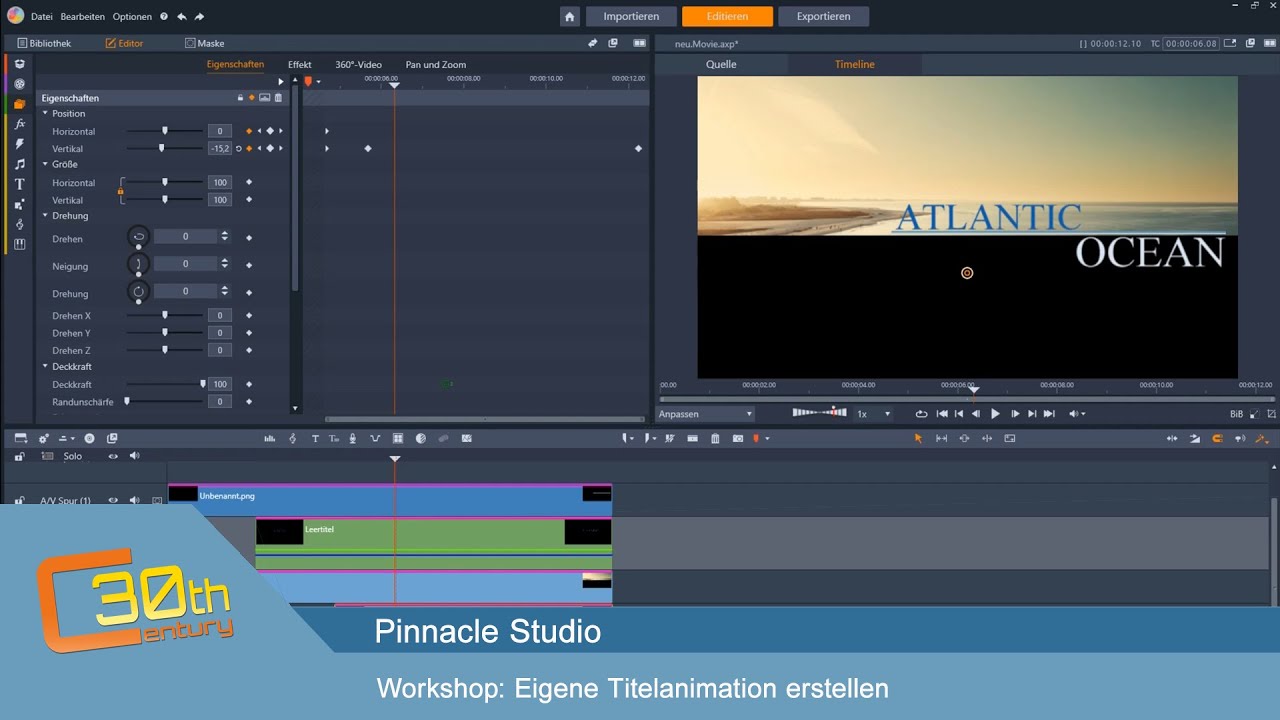This screenshot has width=1280, height=720.
Task: Mute audio on the Solo track
Action: point(134,456)
